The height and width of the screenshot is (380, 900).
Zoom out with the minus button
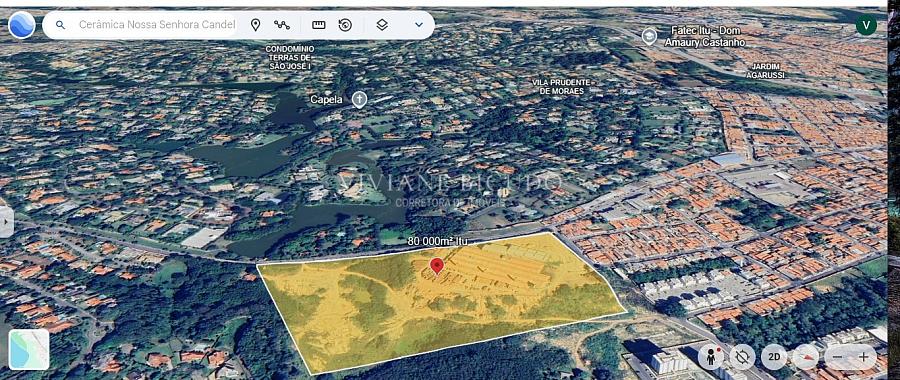(x=837, y=357)
